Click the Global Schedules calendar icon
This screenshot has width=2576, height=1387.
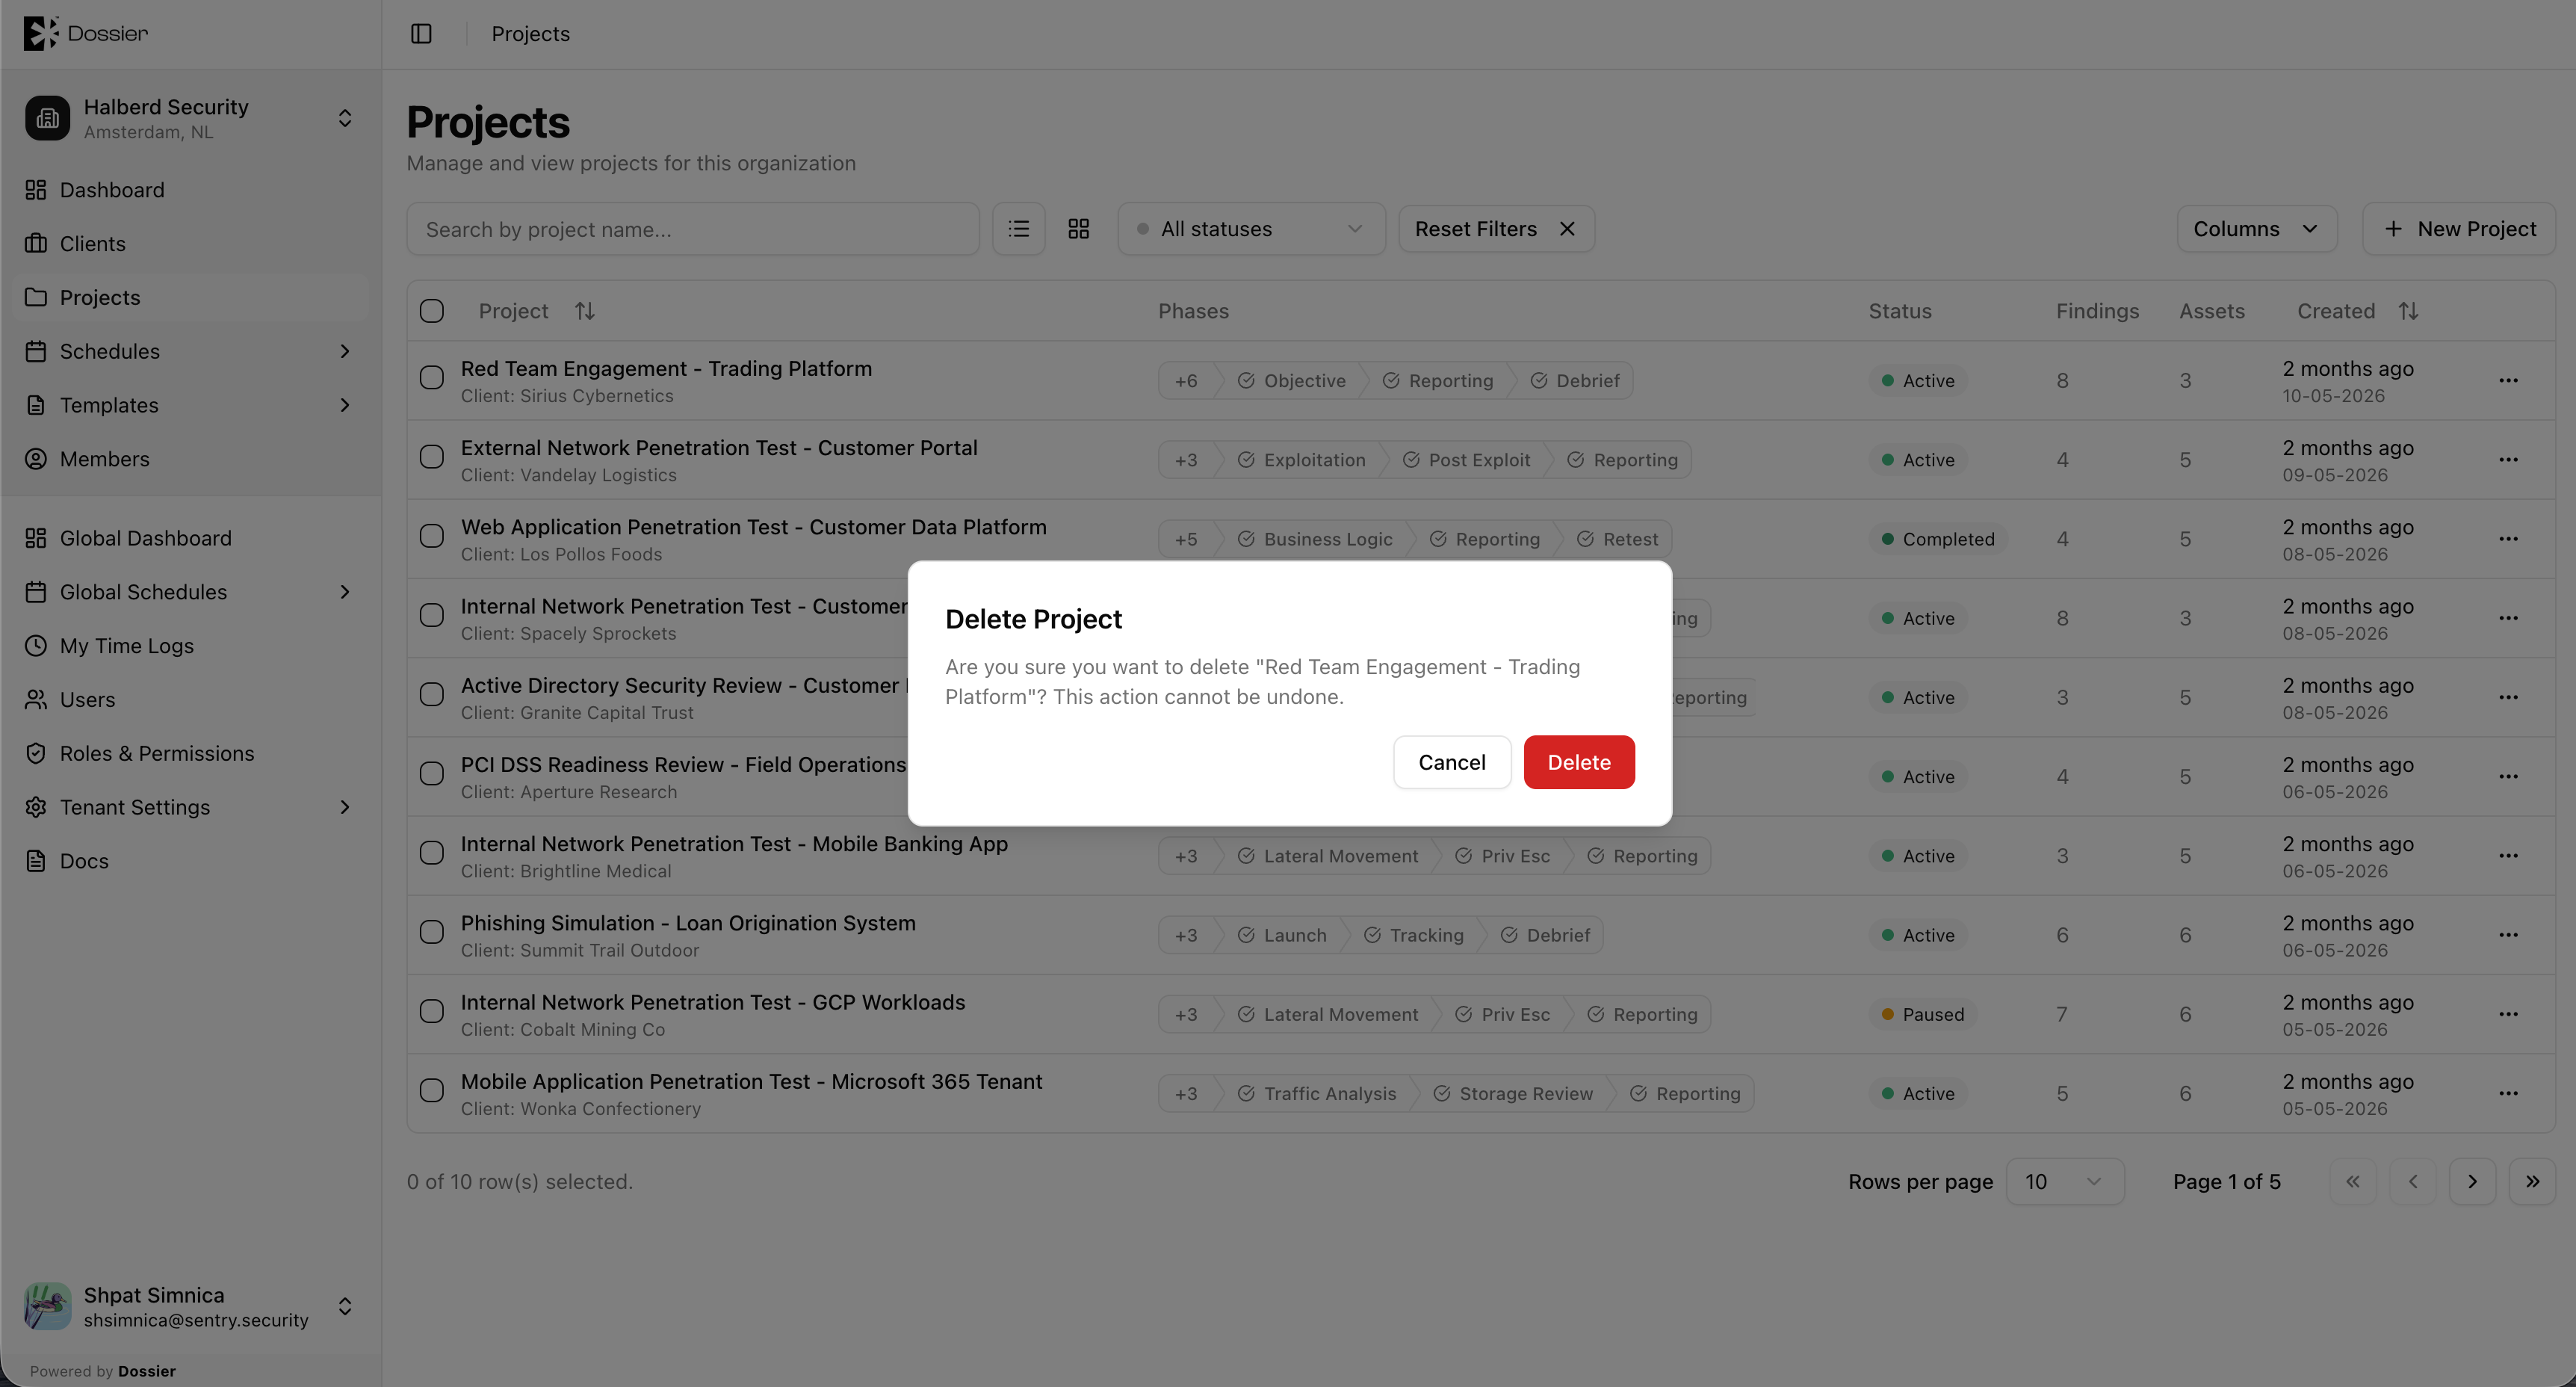(x=36, y=592)
